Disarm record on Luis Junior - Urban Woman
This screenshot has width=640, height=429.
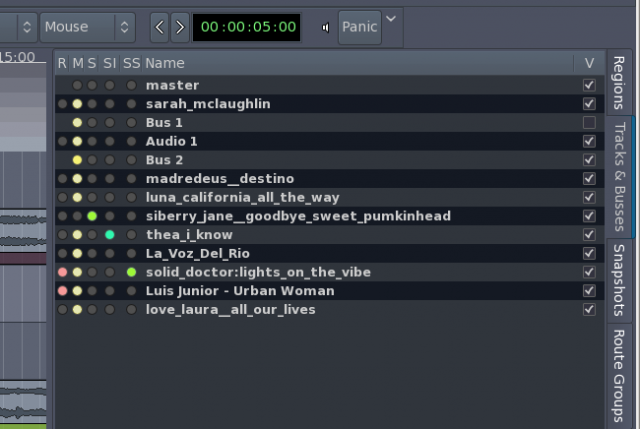(63, 291)
